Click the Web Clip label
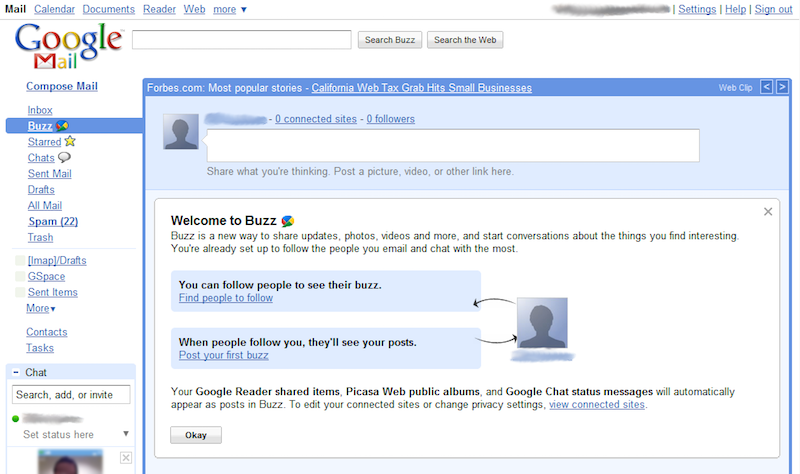The height and width of the screenshot is (474, 800). 735,88
